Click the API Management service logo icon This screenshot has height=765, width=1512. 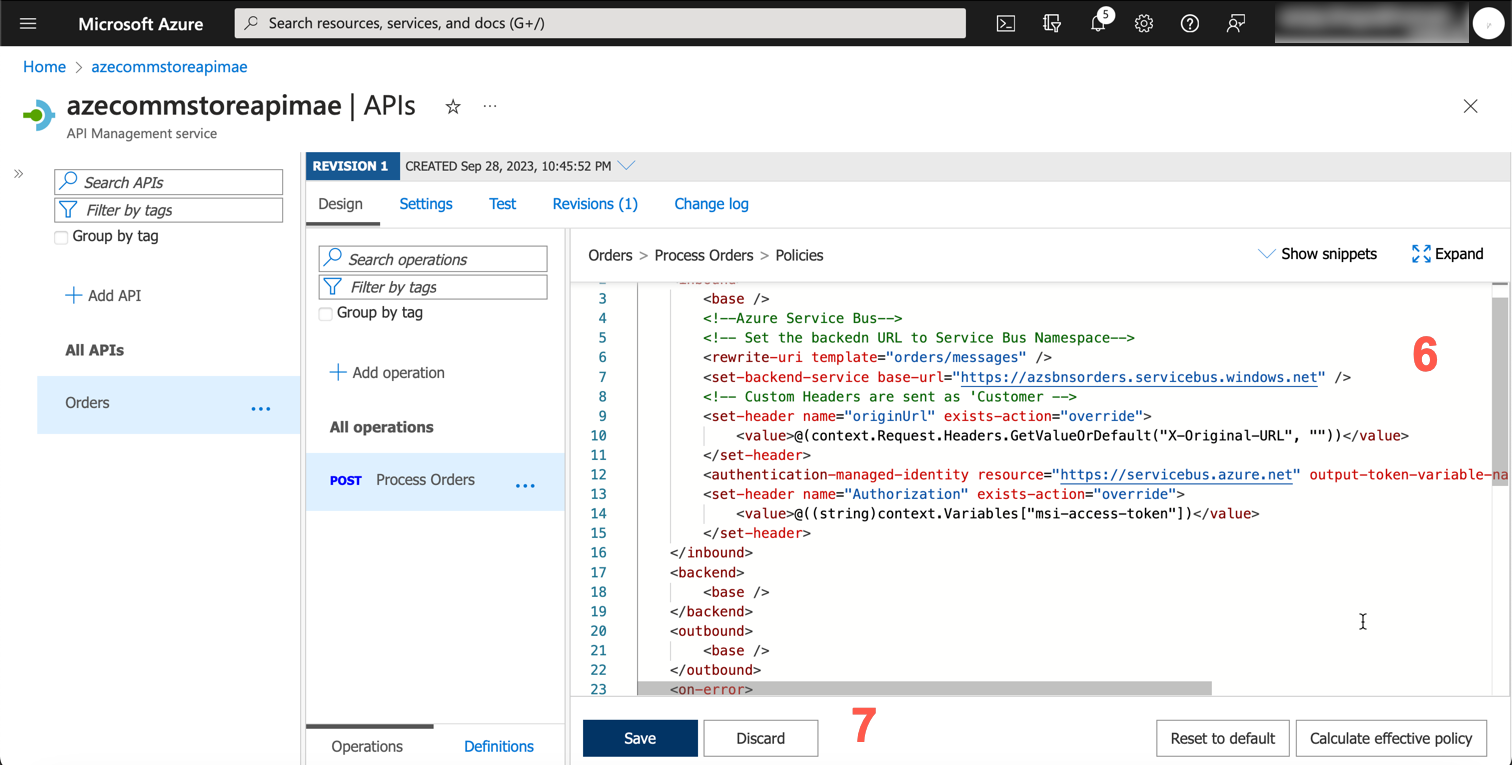pyautogui.click(x=39, y=115)
